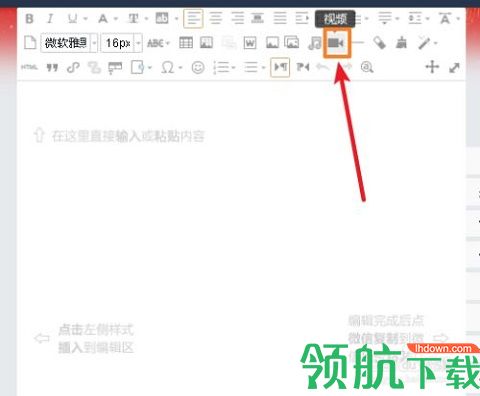Open the multi-image upload icon
Viewport: 480px width, 396px height.
[292, 43]
